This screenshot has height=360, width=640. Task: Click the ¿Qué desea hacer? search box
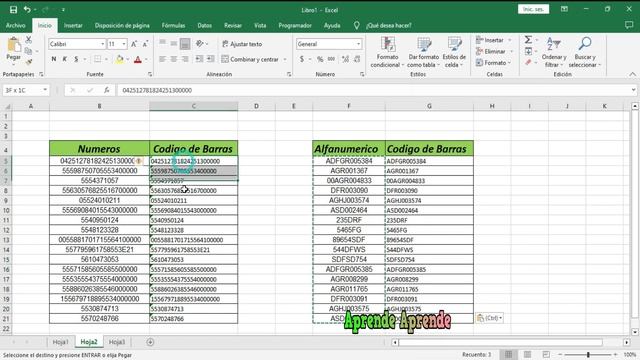point(389,25)
